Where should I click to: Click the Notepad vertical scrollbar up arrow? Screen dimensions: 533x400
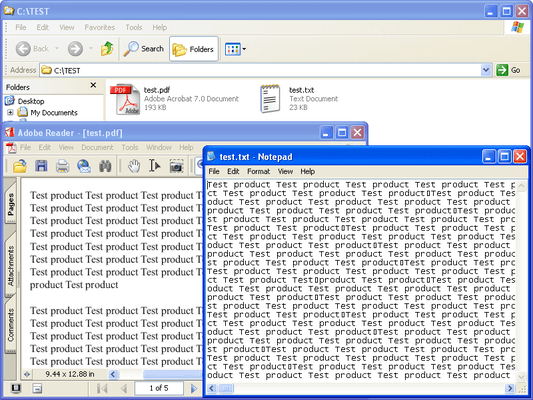521,186
